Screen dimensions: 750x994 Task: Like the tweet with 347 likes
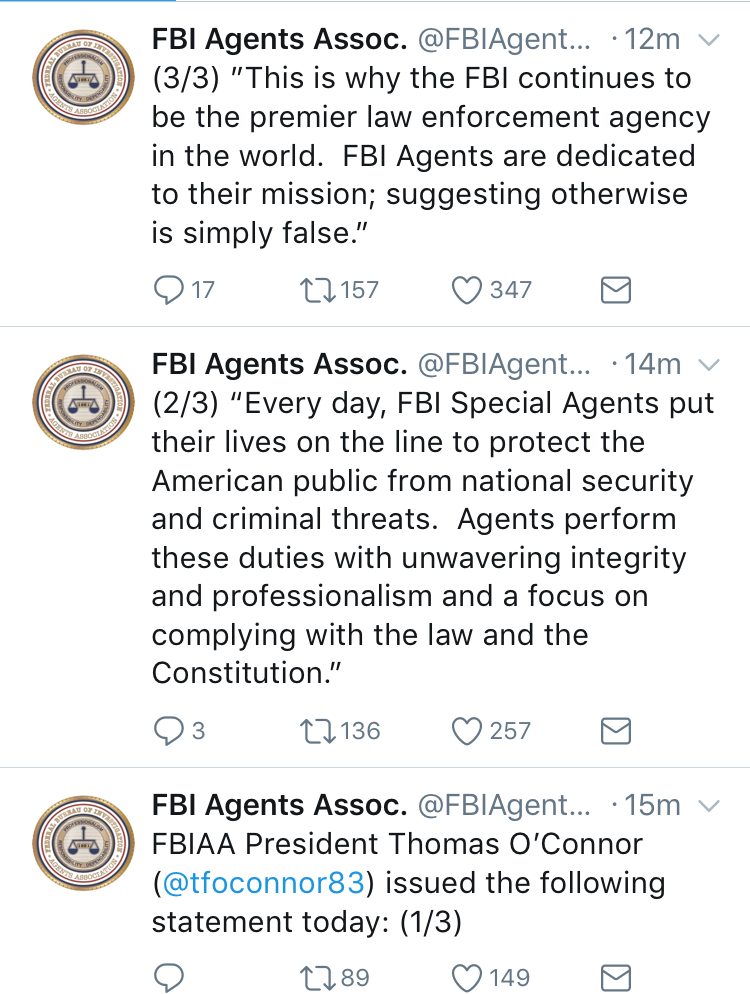(x=468, y=290)
